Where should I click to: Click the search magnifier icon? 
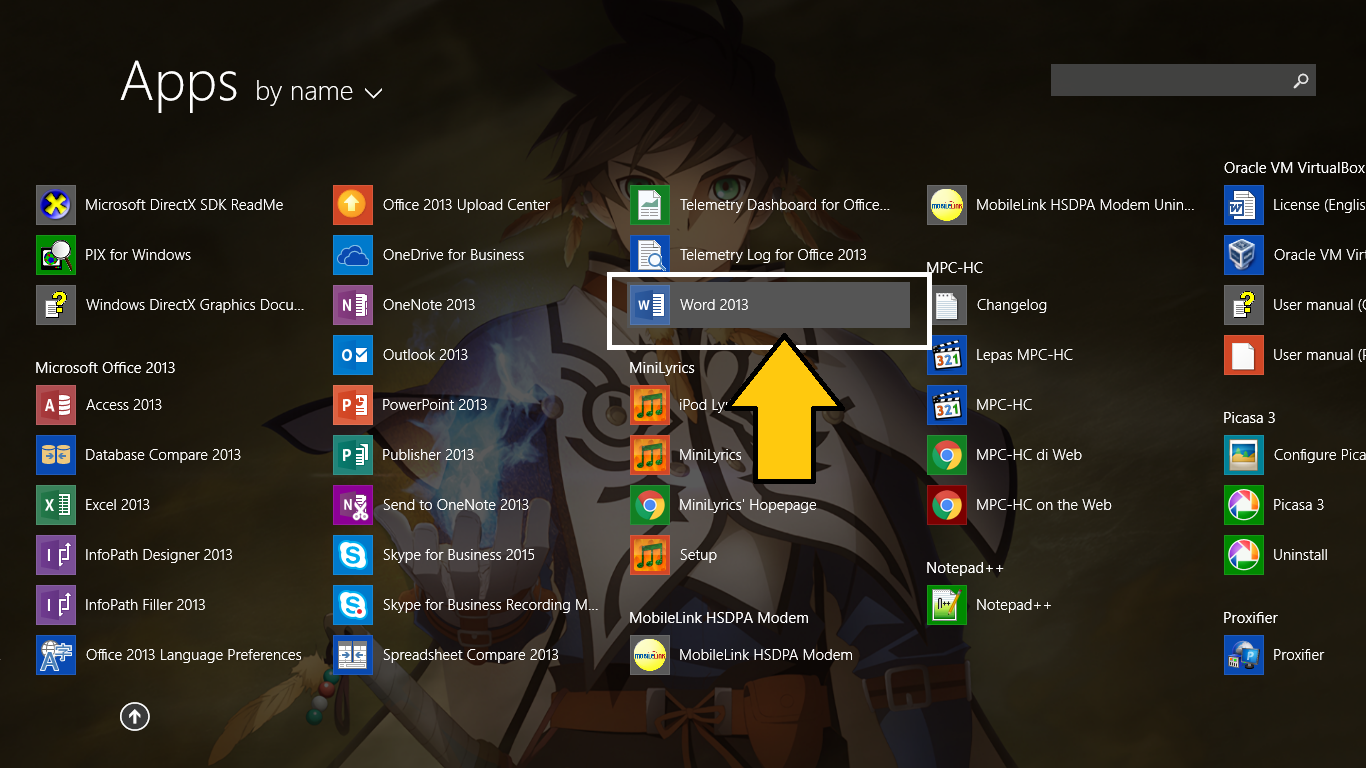(1301, 81)
